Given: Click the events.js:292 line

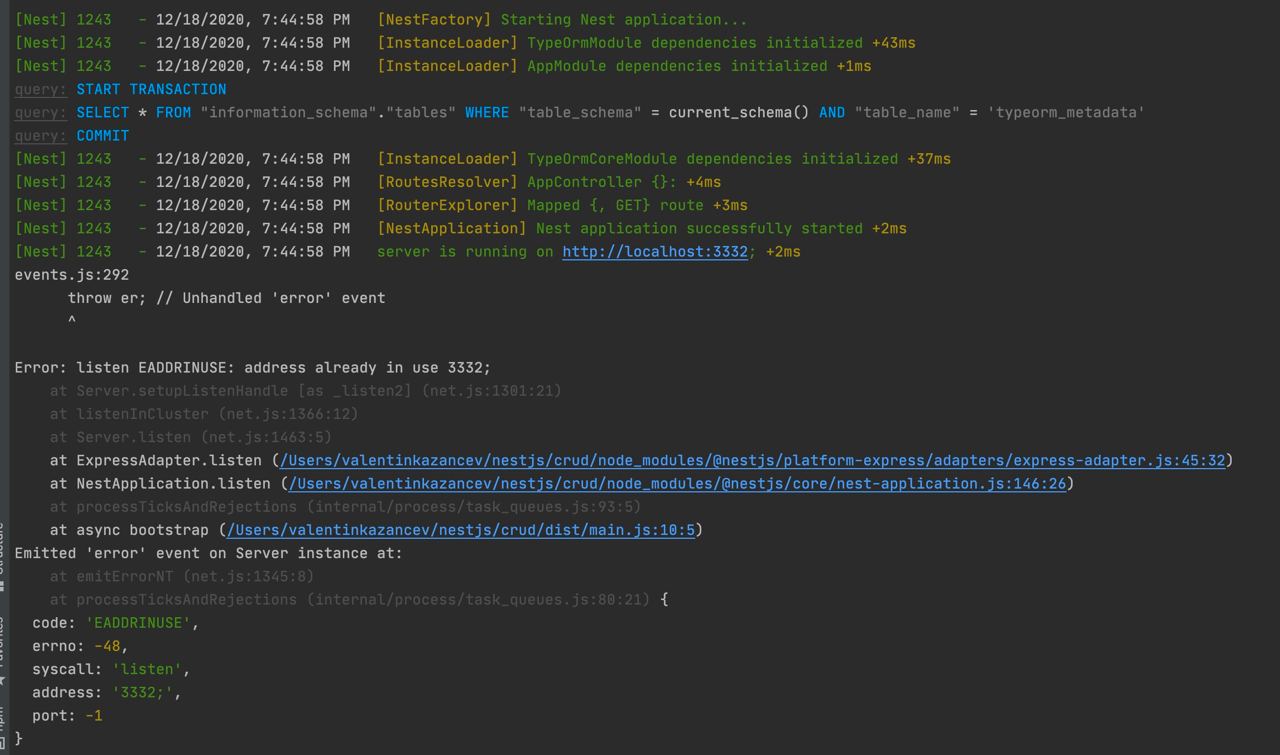Looking at the screenshot, I should [71, 275].
